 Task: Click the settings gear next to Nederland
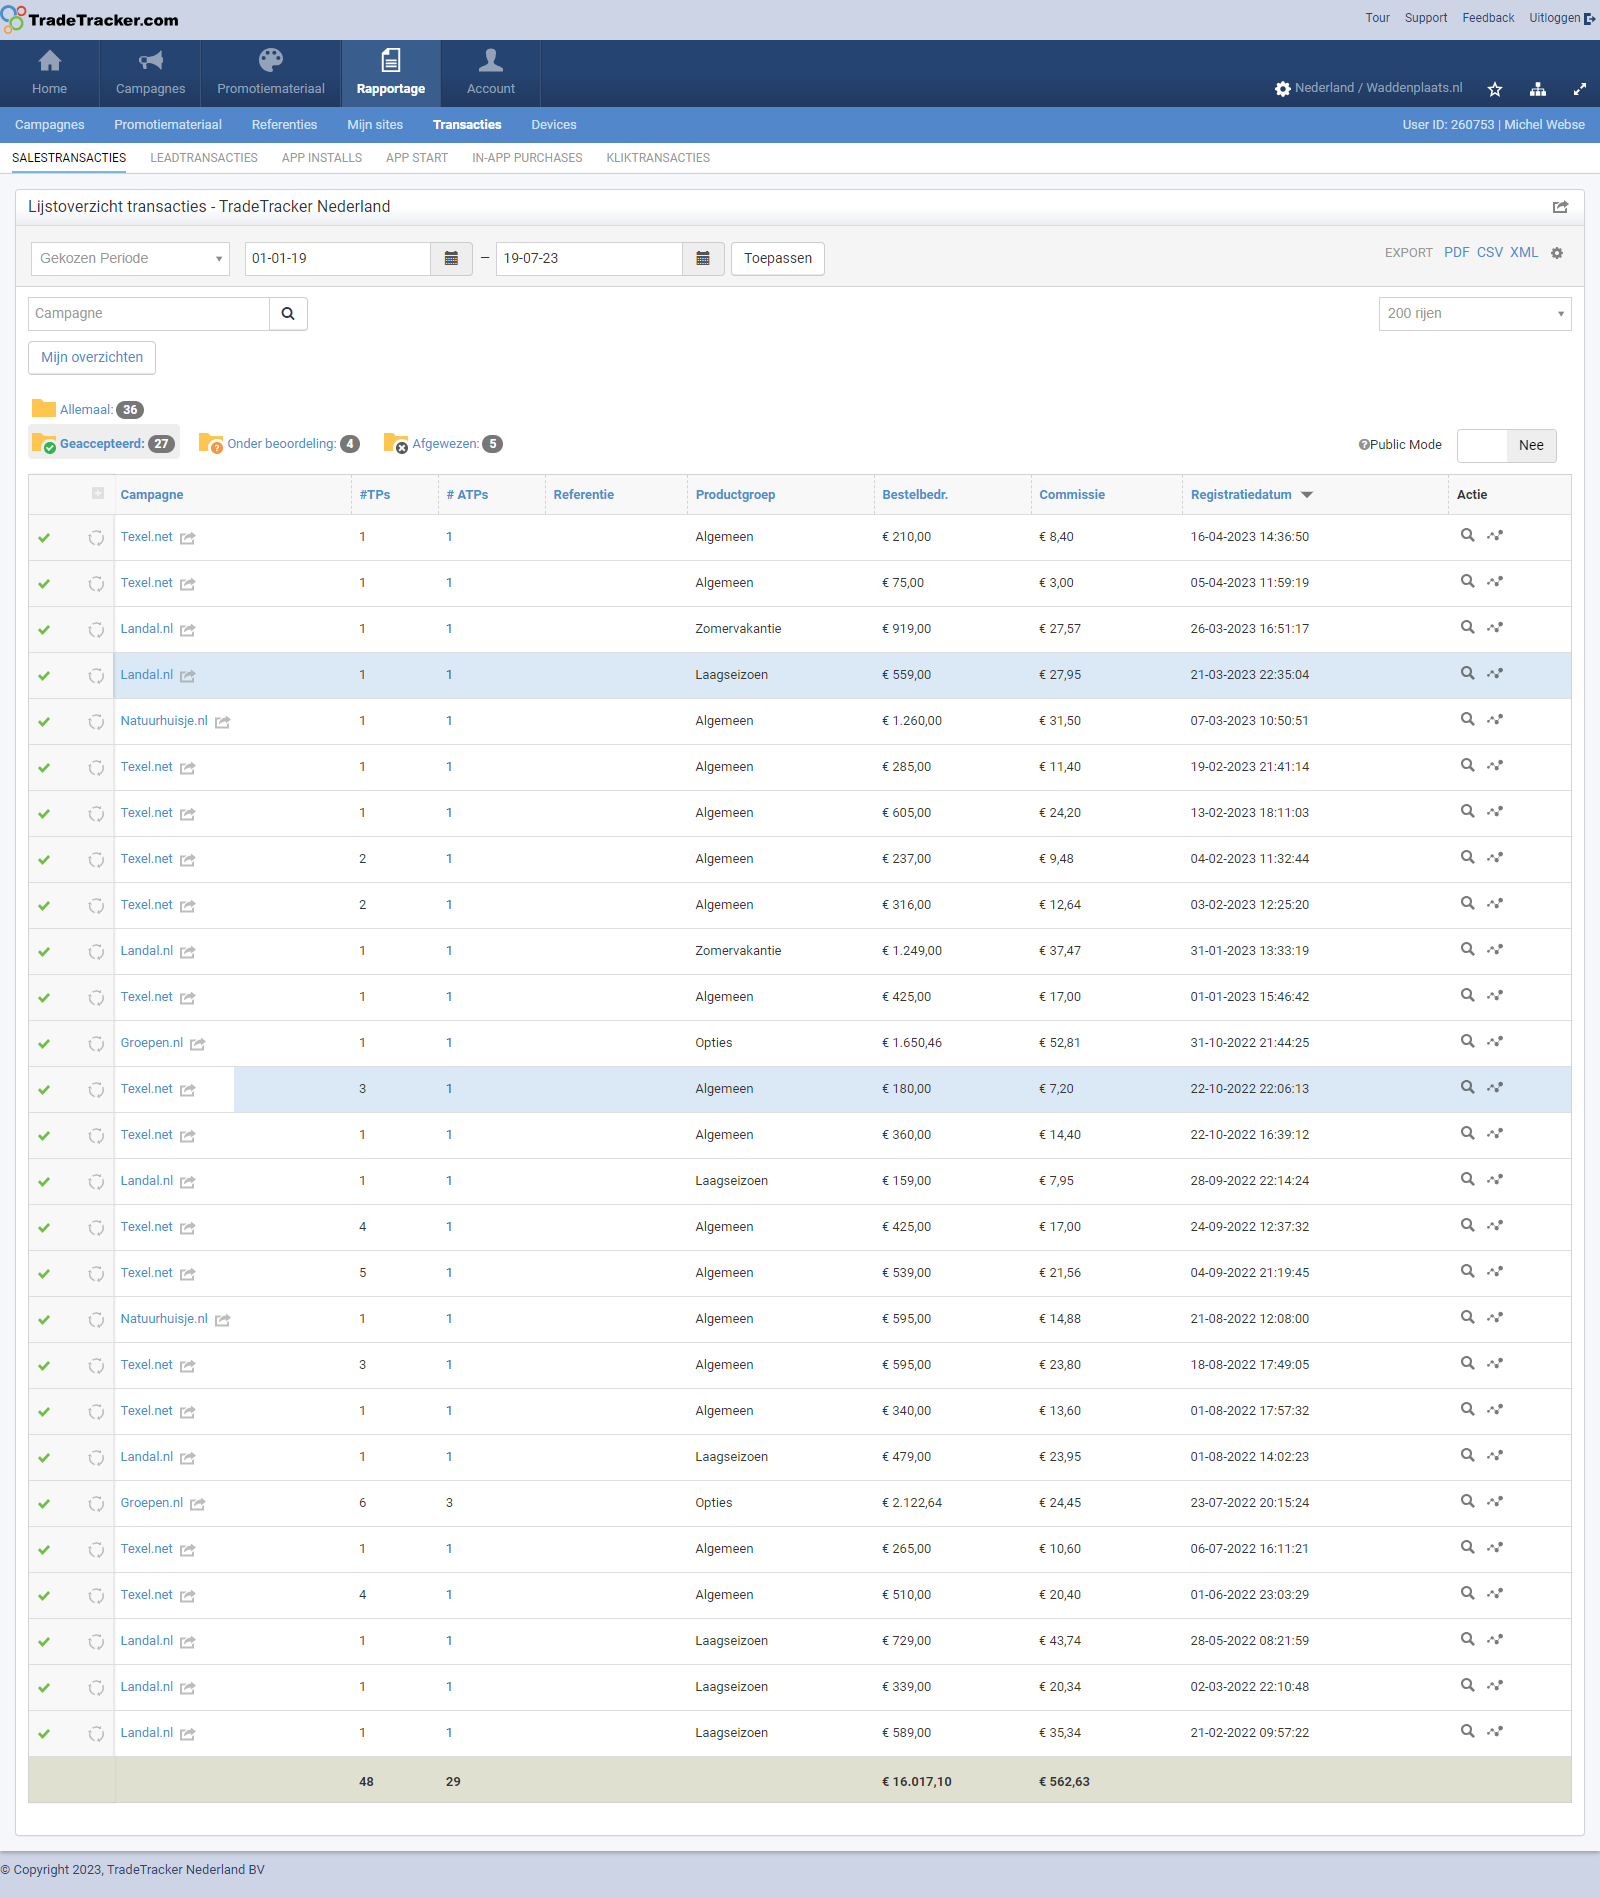click(x=1282, y=89)
